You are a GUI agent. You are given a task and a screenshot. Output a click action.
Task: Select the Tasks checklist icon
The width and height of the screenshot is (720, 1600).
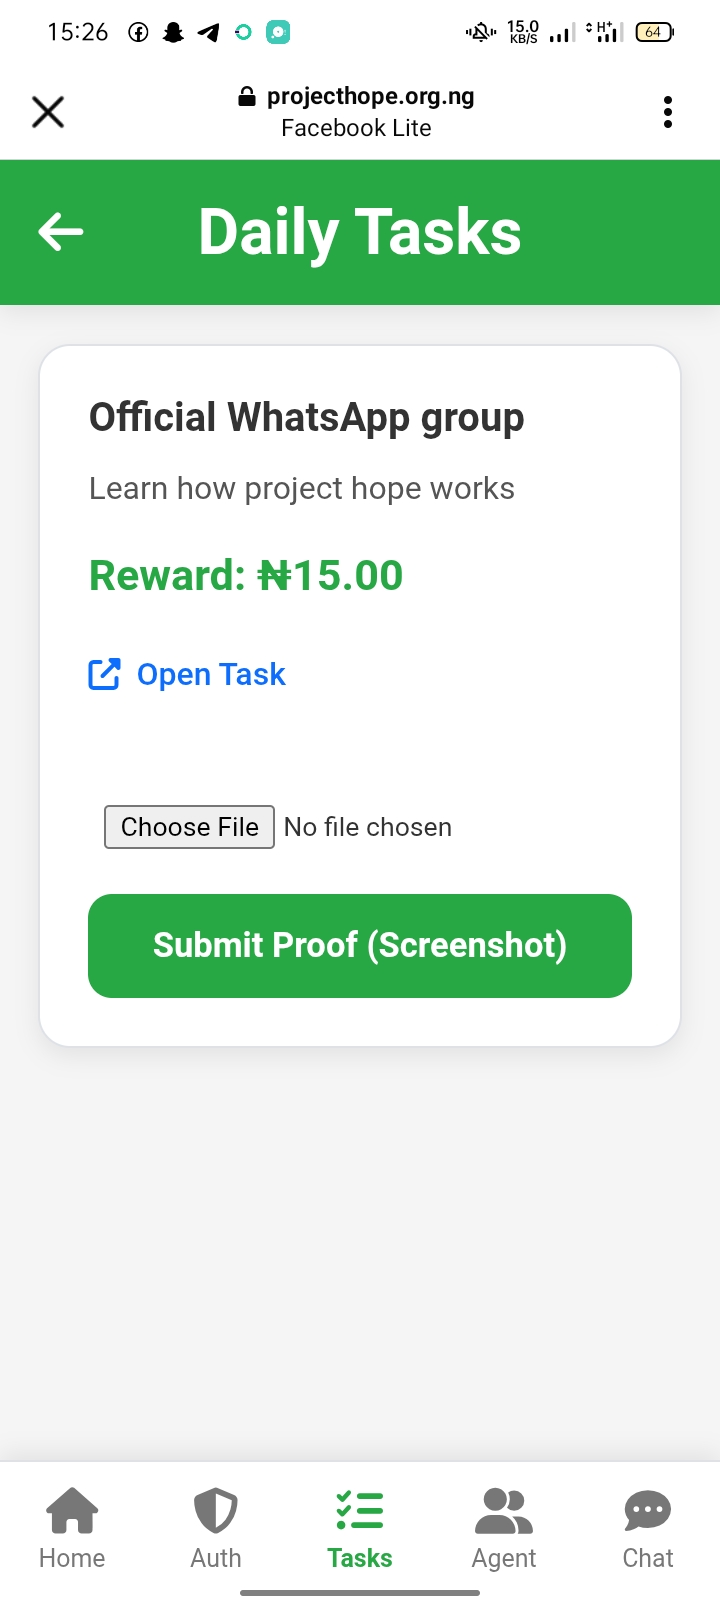click(360, 1510)
